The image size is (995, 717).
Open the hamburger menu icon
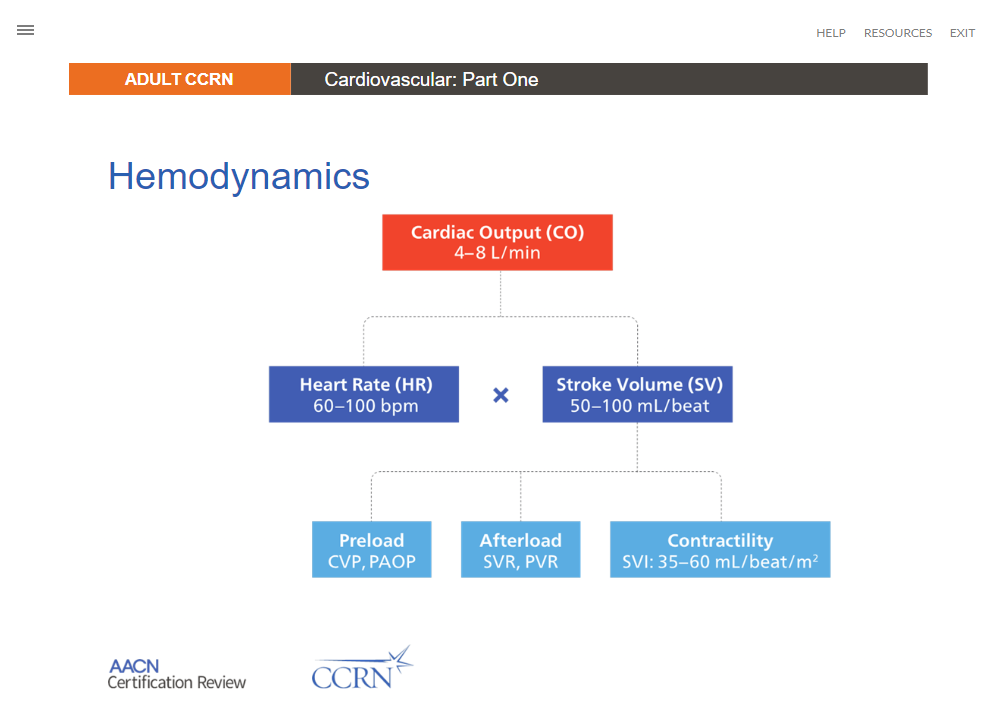tap(26, 30)
